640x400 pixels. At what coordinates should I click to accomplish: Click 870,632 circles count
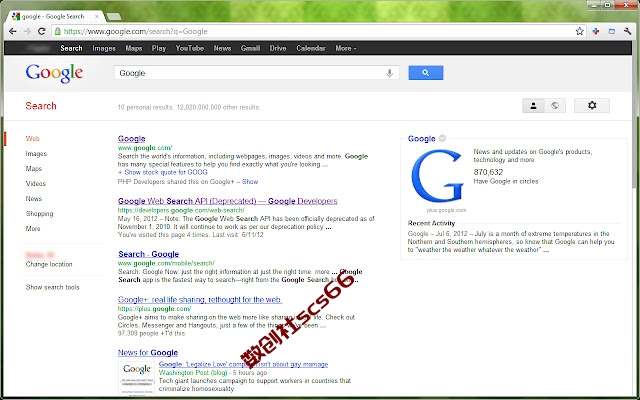click(x=488, y=172)
